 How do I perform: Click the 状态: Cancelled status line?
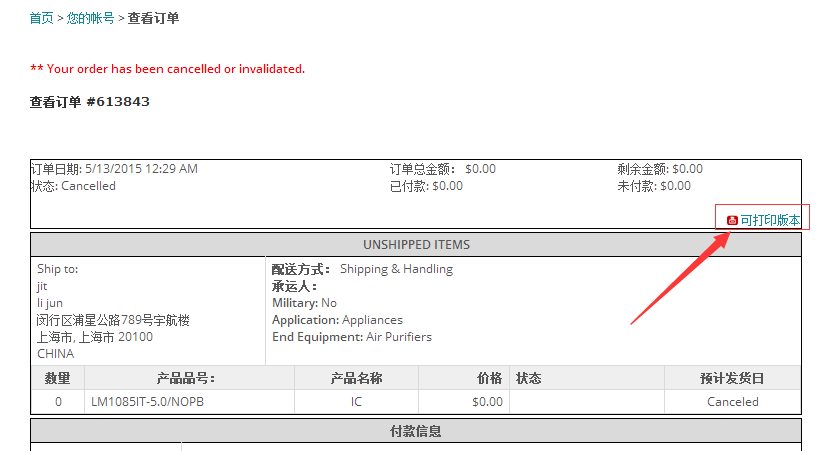(73, 186)
